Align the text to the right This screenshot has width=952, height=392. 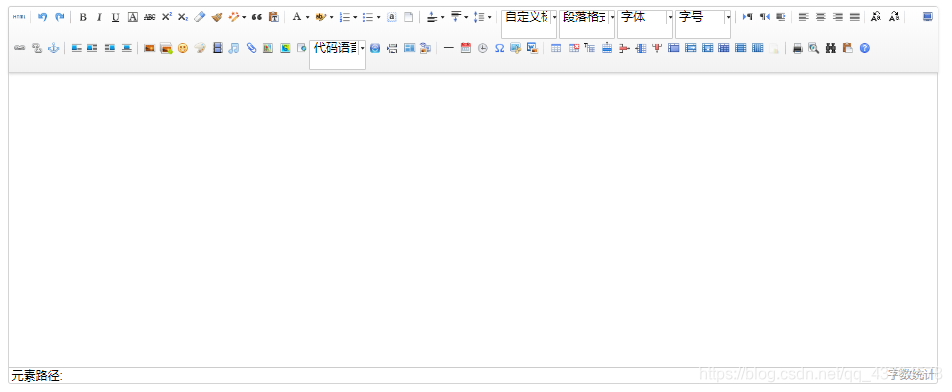pos(838,17)
